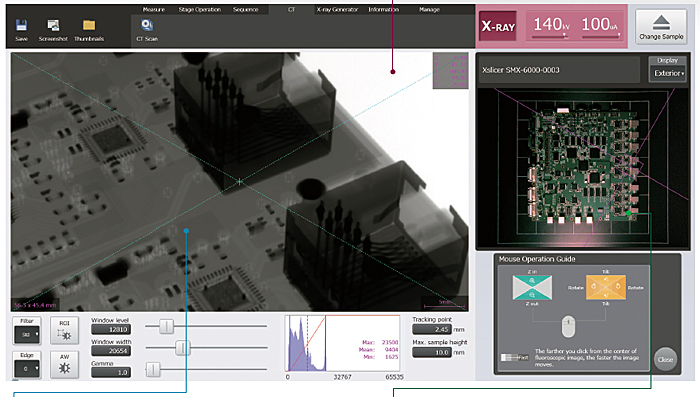Click the Gamma slider handle
This screenshot has width=700, height=397.
point(153,369)
